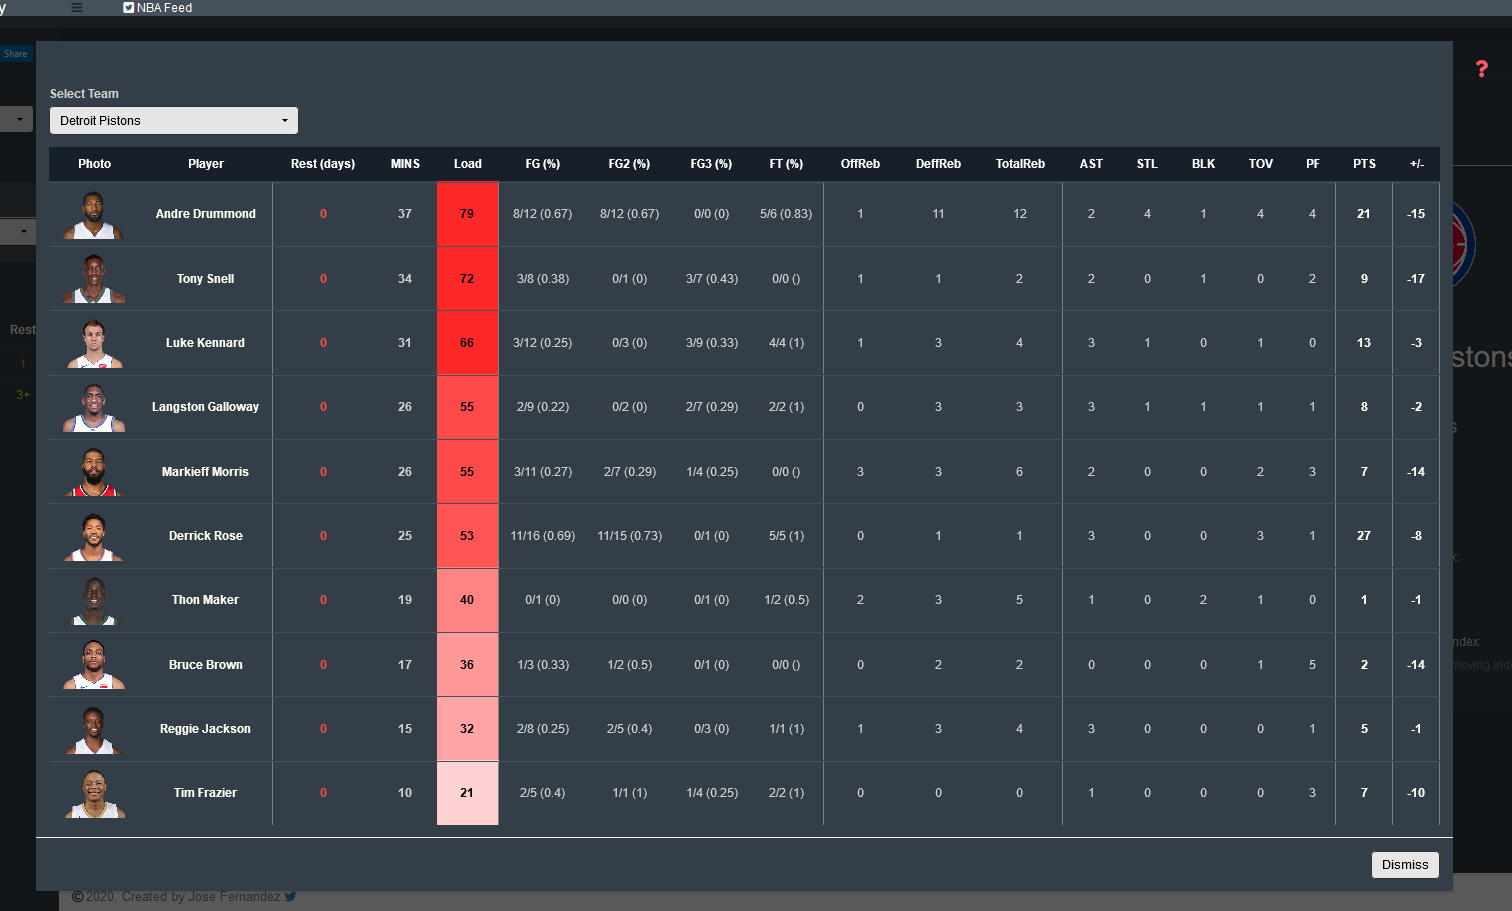Click the Rest (days) column header
This screenshot has height=911, width=1512.
tap(323, 164)
